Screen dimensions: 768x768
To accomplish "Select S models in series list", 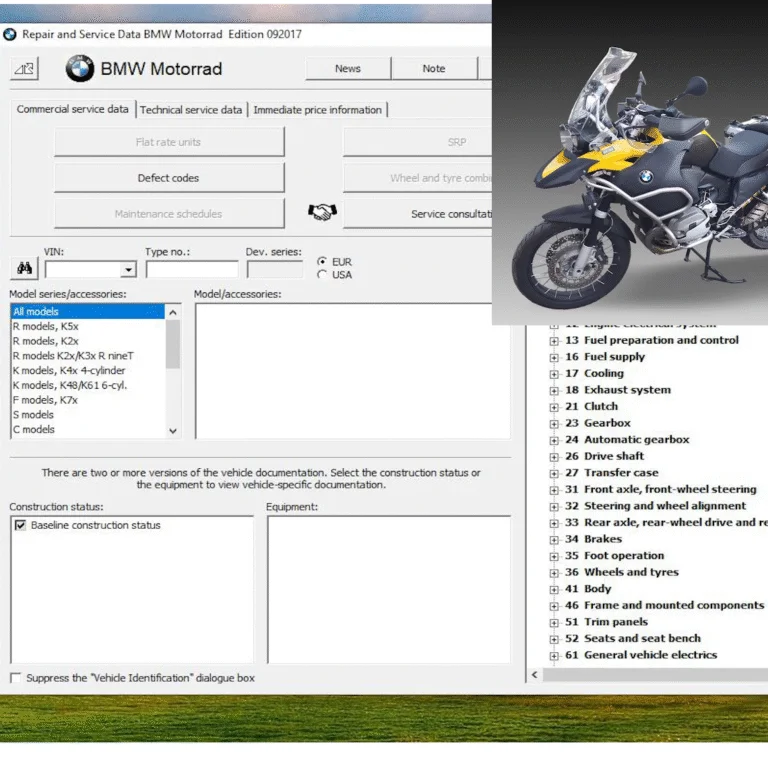I will 88,414.
